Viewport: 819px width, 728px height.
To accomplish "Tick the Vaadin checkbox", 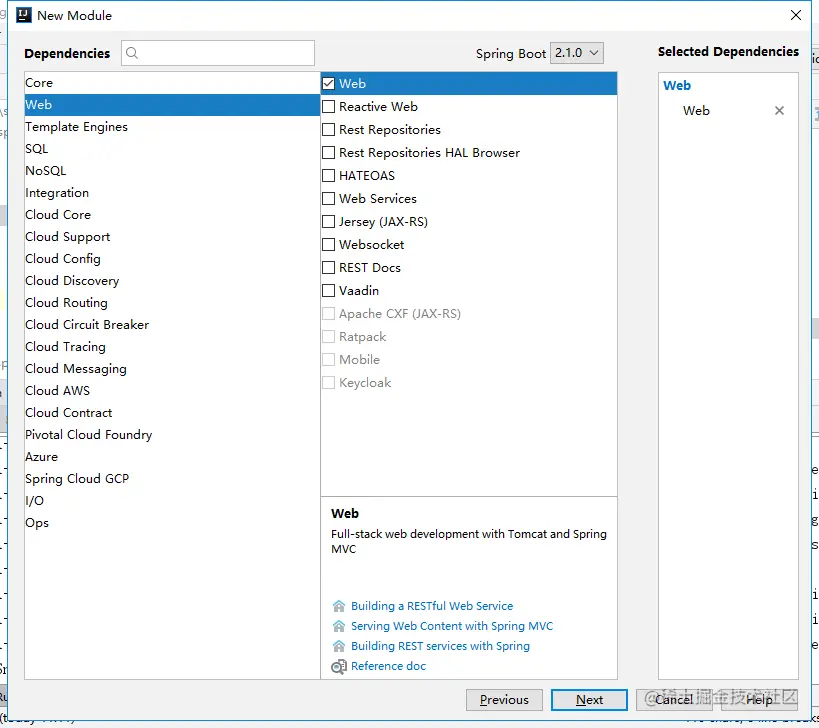I will coord(329,290).
